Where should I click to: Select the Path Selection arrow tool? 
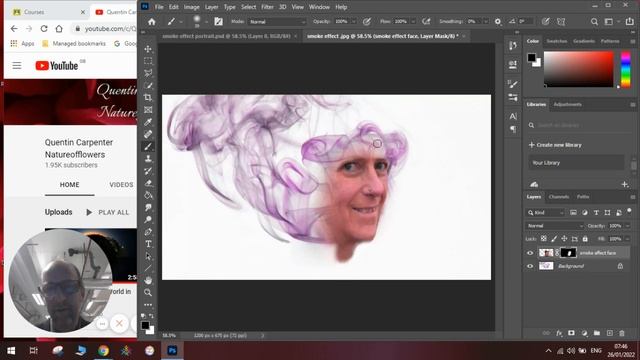[148, 256]
